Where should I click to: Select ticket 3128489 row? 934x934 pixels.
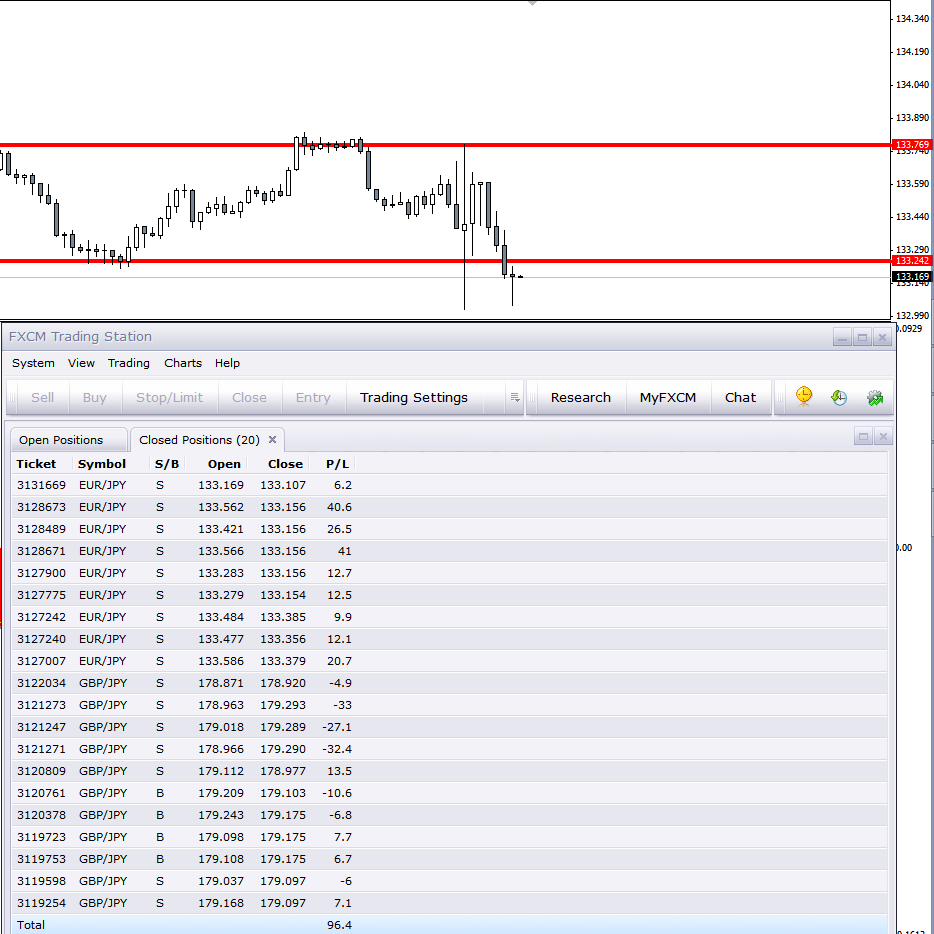449,530
